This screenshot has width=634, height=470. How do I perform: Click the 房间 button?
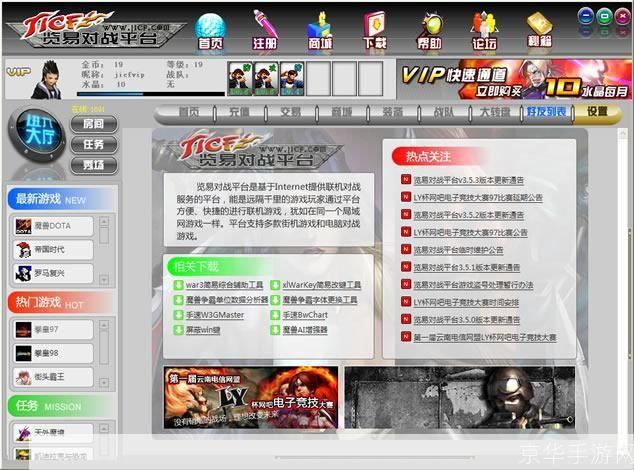click(x=94, y=124)
